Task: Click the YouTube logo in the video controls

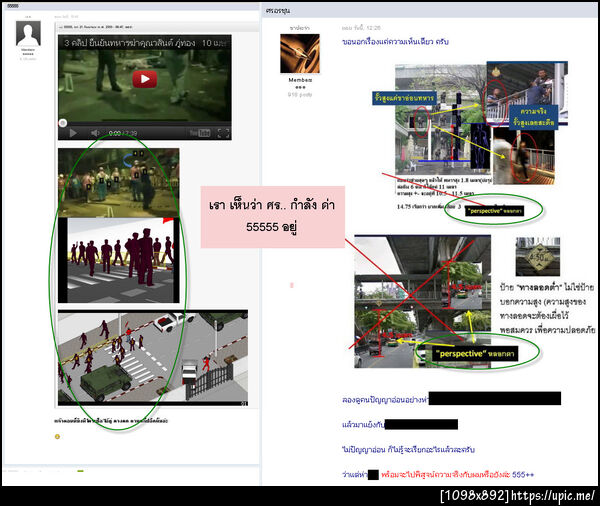Action: (x=200, y=133)
